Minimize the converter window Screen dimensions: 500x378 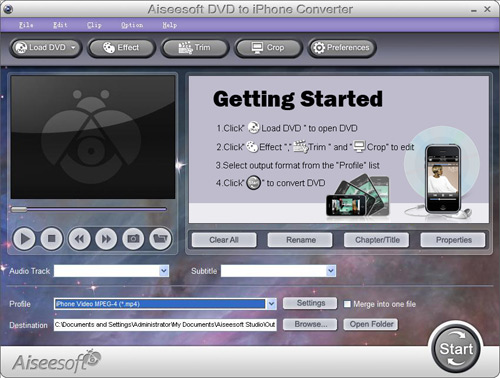point(474,10)
